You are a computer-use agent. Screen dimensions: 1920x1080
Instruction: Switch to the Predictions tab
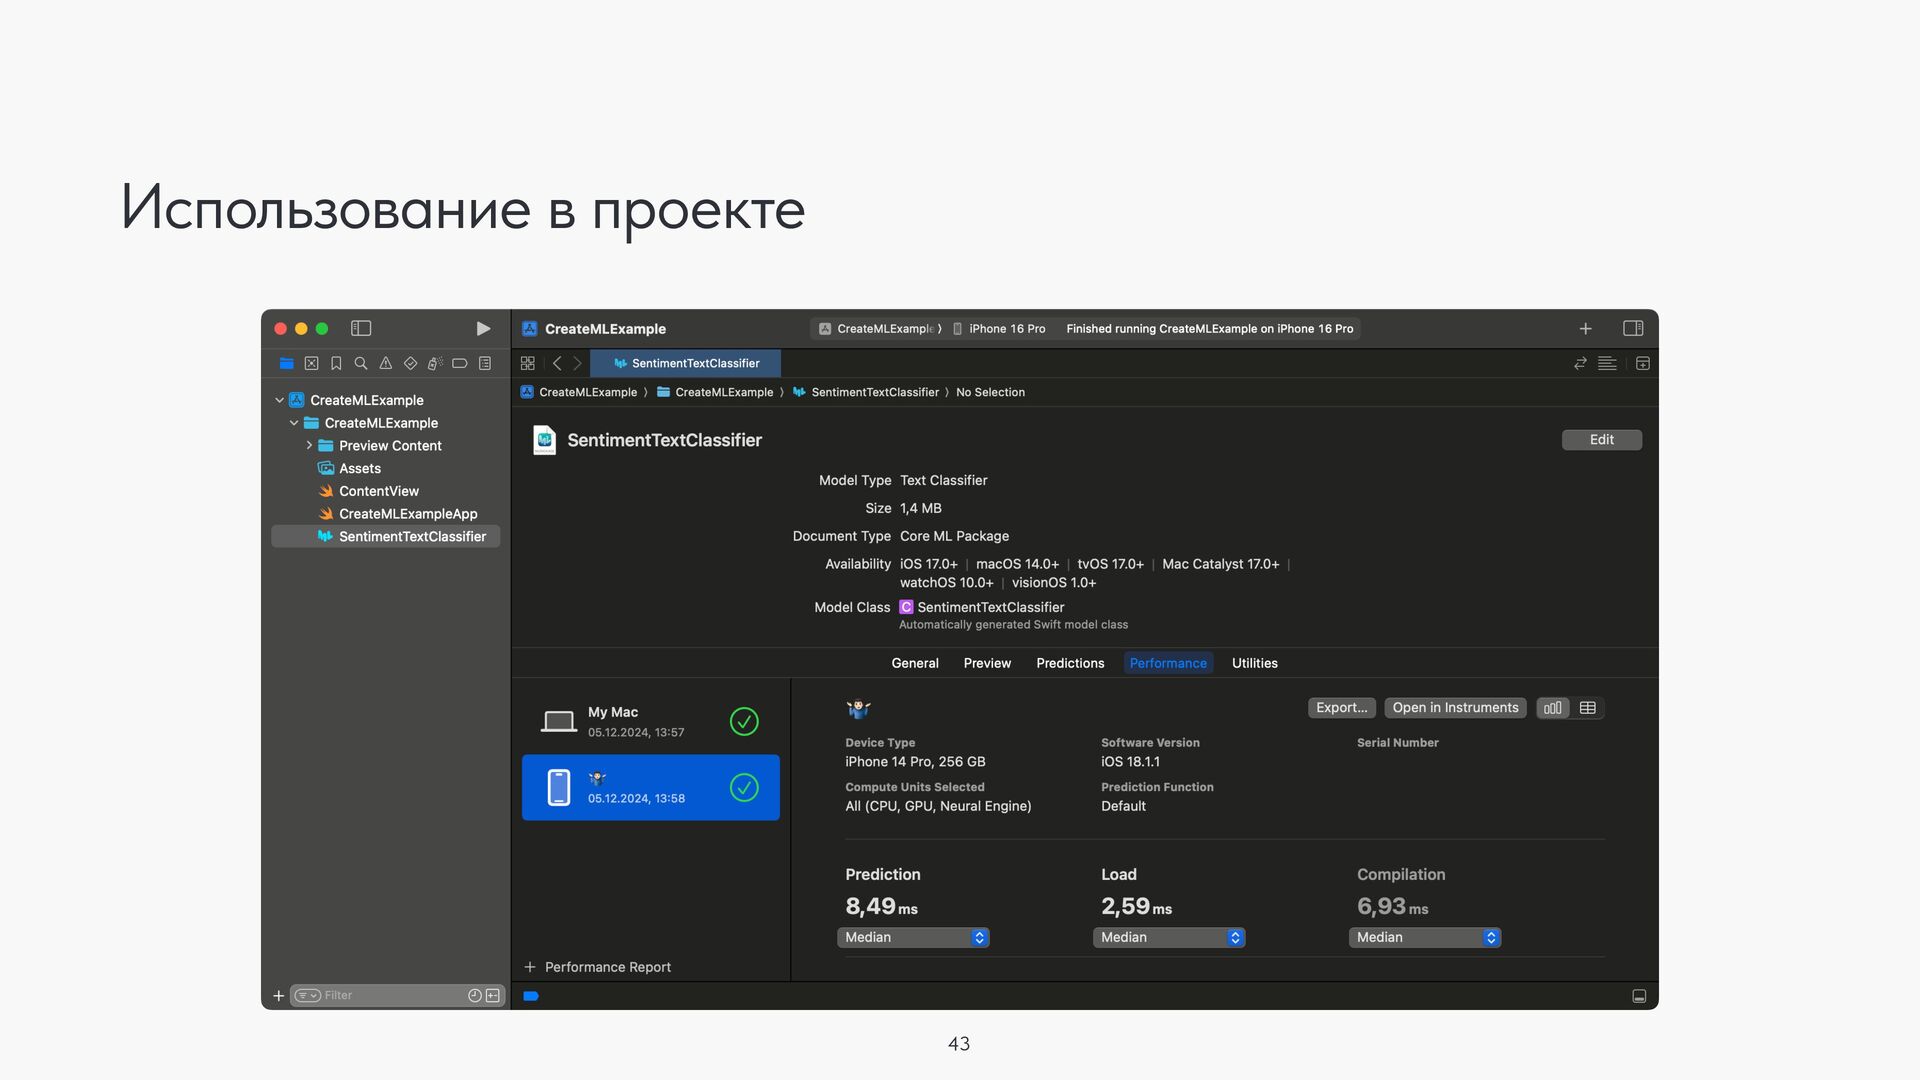tap(1070, 663)
